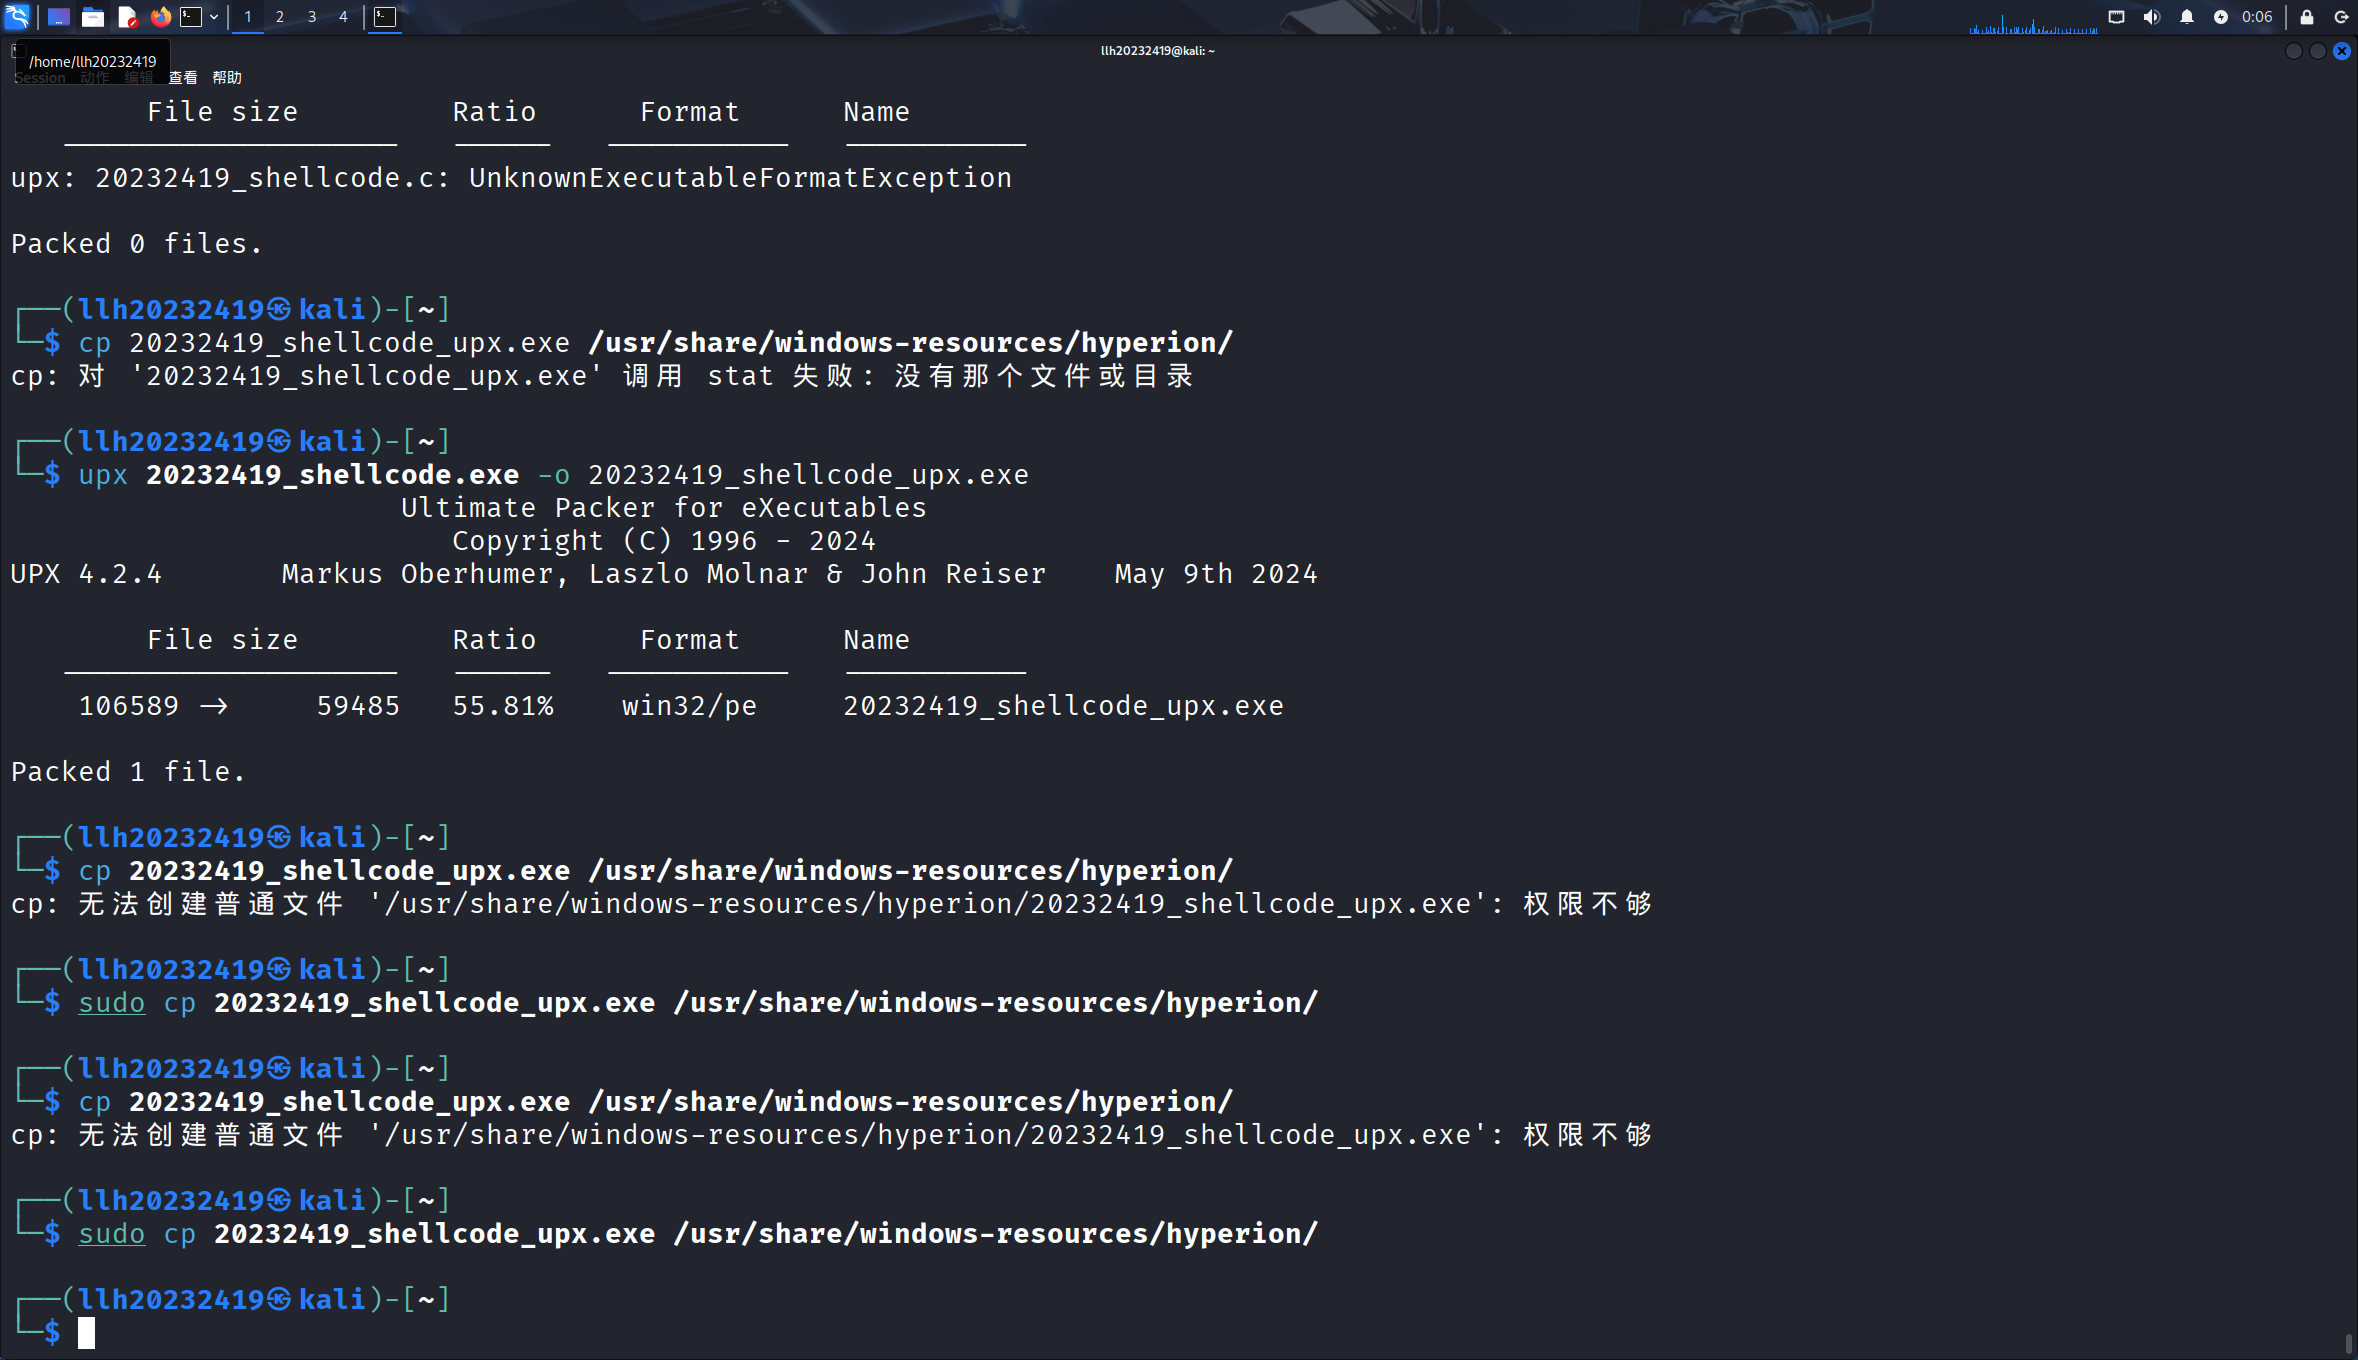Open terminal emulator launcher icon
2358x1360 pixels.
coord(191,17)
